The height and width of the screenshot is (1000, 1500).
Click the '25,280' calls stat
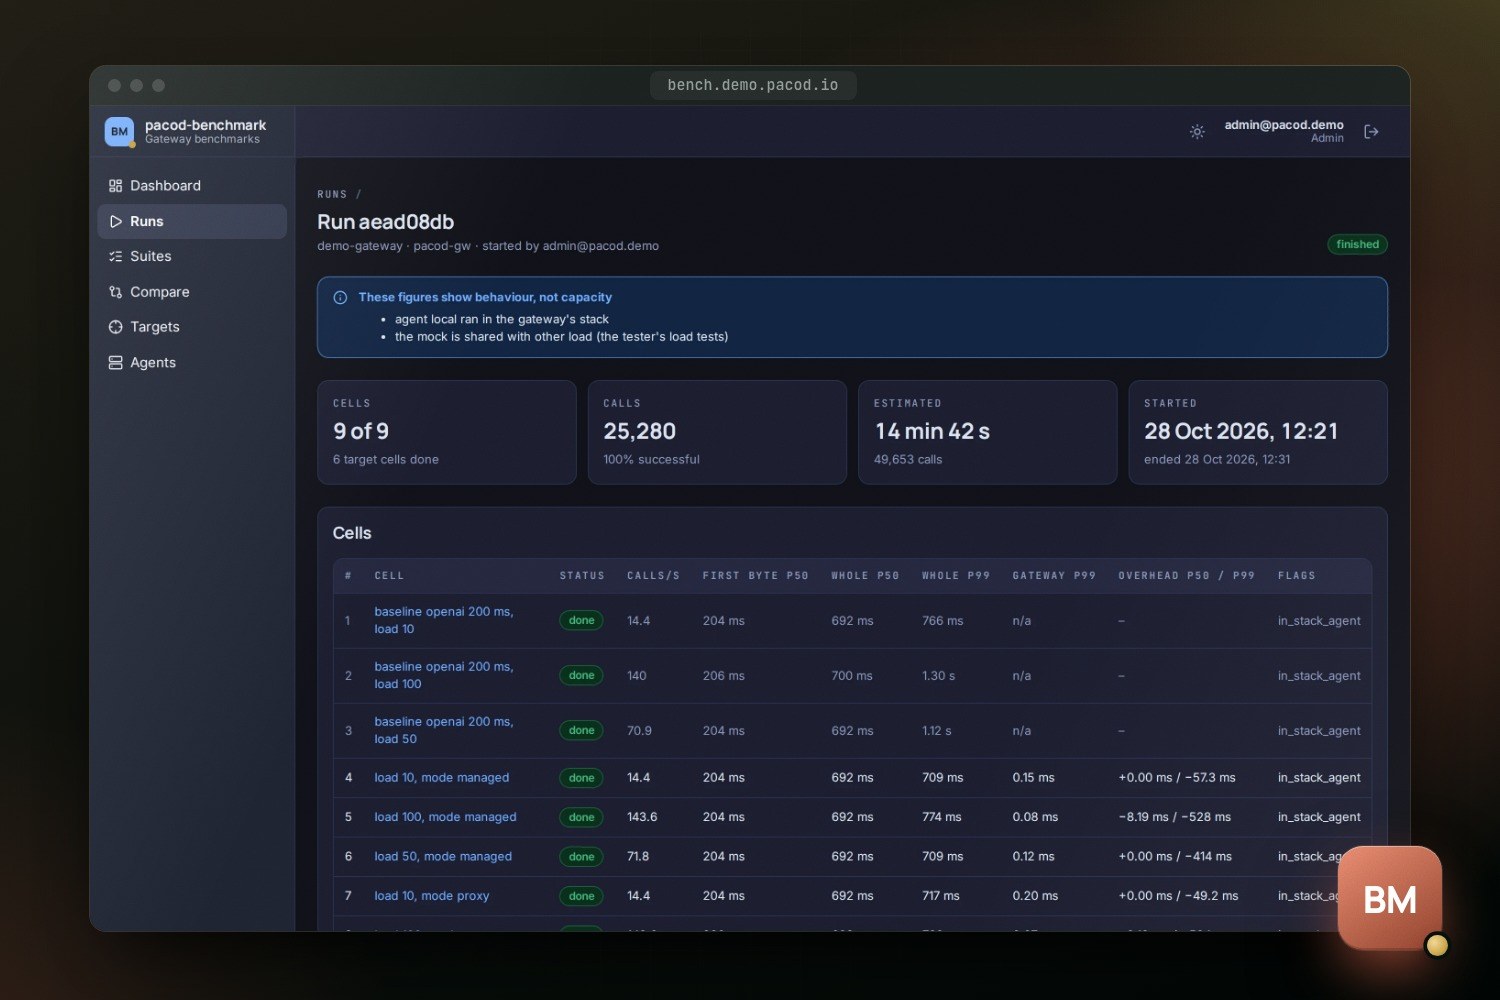(640, 431)
